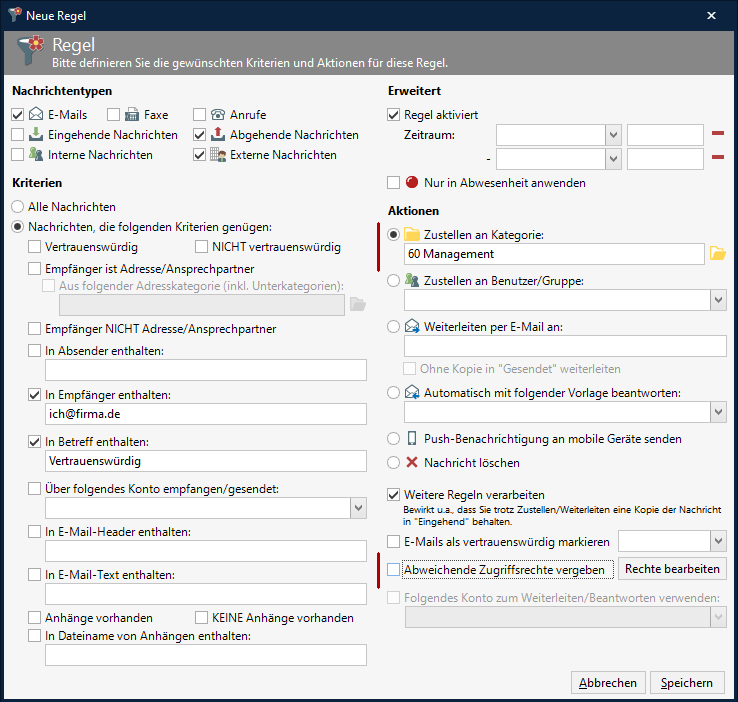This screenshot has width=738, height=702.
Task: Click the mobile phone icon for Push-Benachrichtigung
Action: [412, 439]
